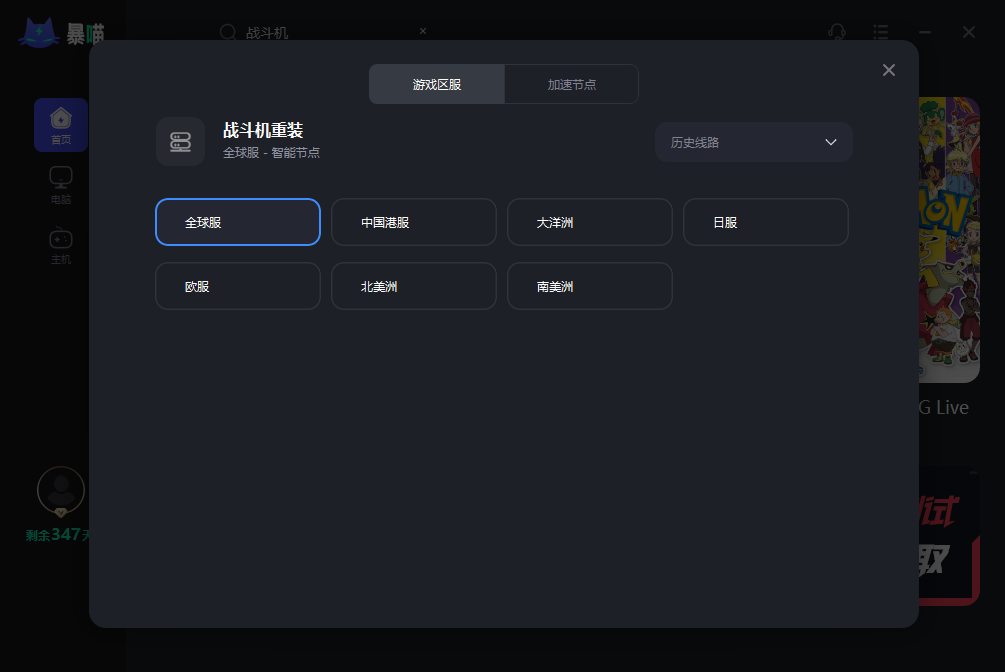The image size is (1005, 672).
Task: Switch to the 游戏区服 tab
Action: (437, 84)
